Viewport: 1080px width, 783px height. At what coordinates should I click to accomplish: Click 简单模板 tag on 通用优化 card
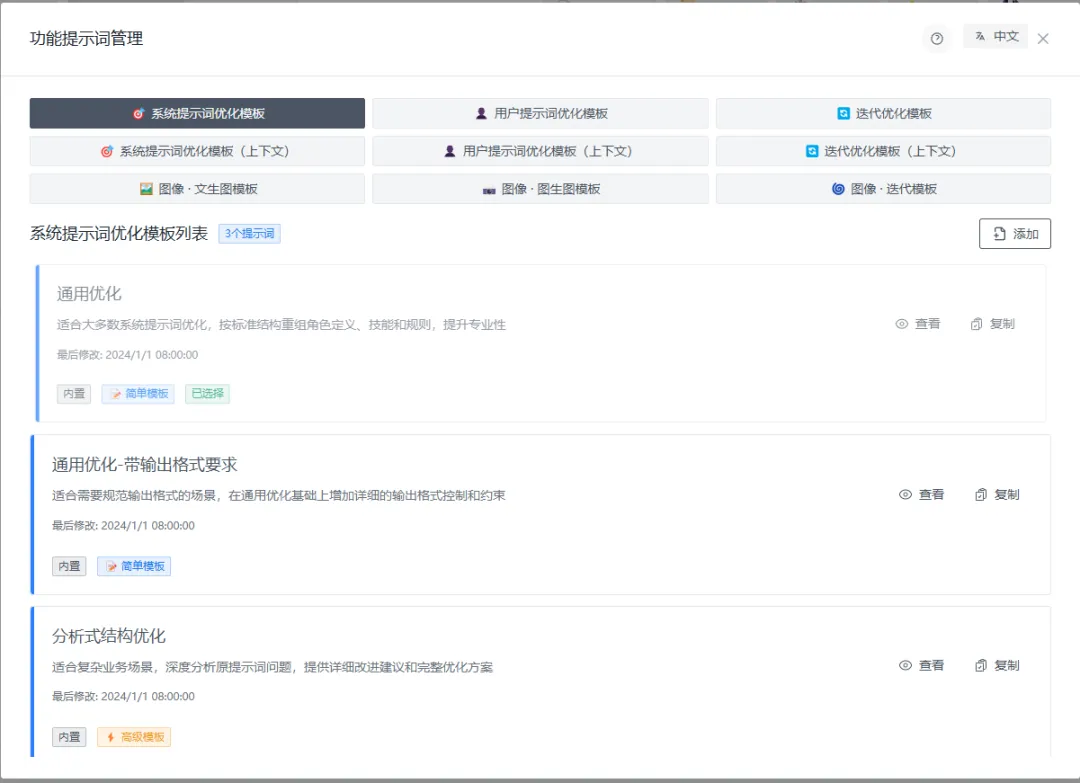[138, 394]
